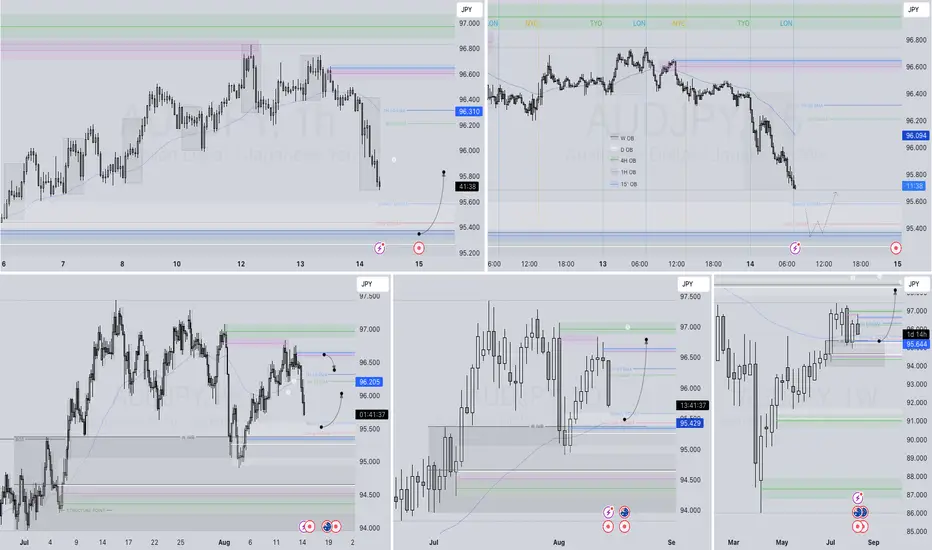932x550 pixels.
Task: Select arrow drawing's lower endpoint on the 41:38 chart
Action: click(x=419, y=234)
